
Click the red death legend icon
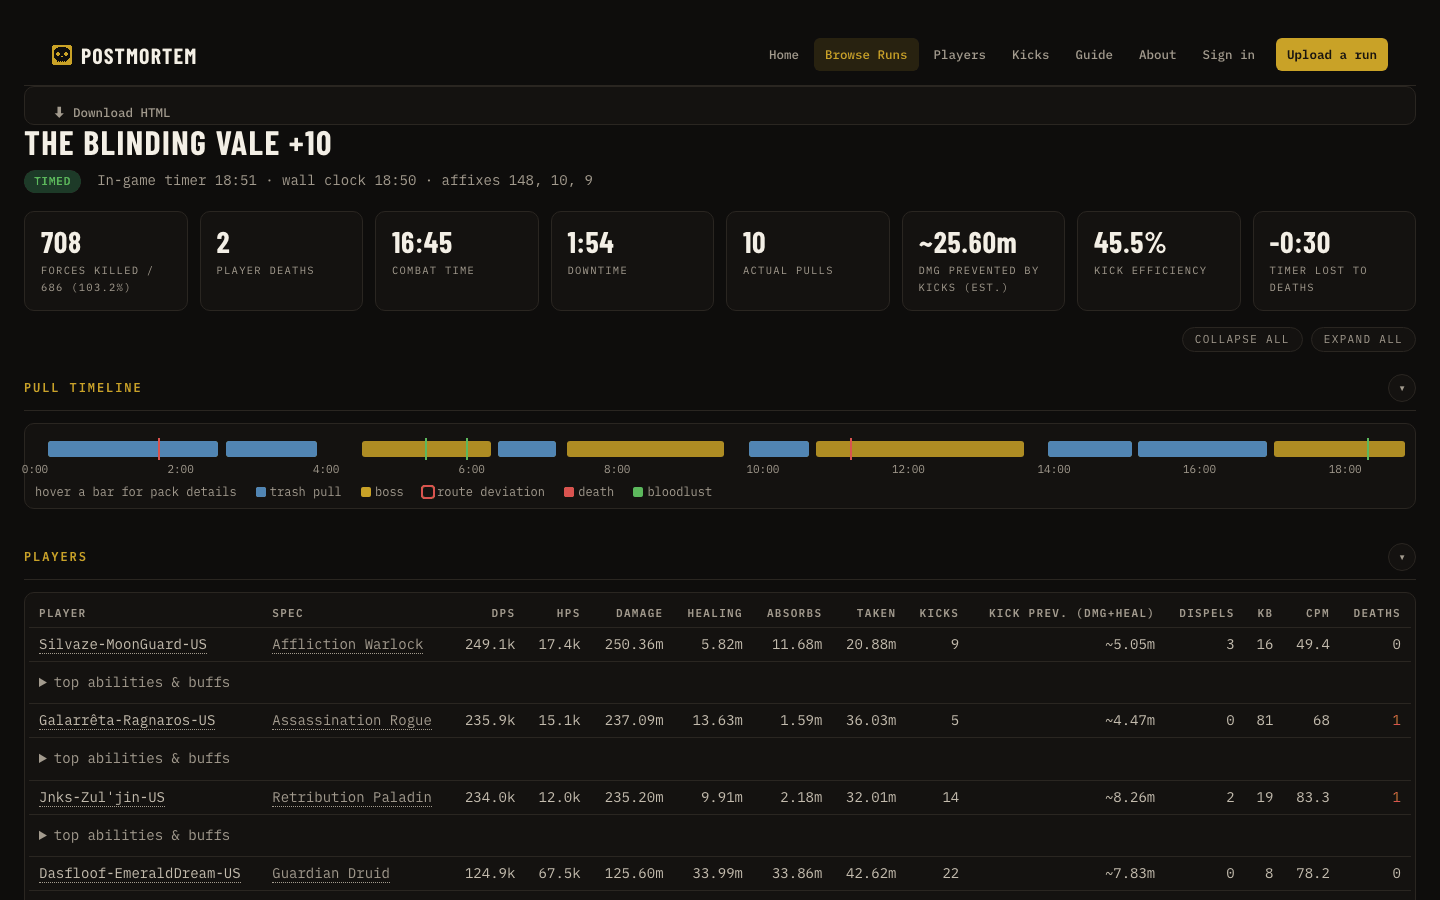[569, 492]
